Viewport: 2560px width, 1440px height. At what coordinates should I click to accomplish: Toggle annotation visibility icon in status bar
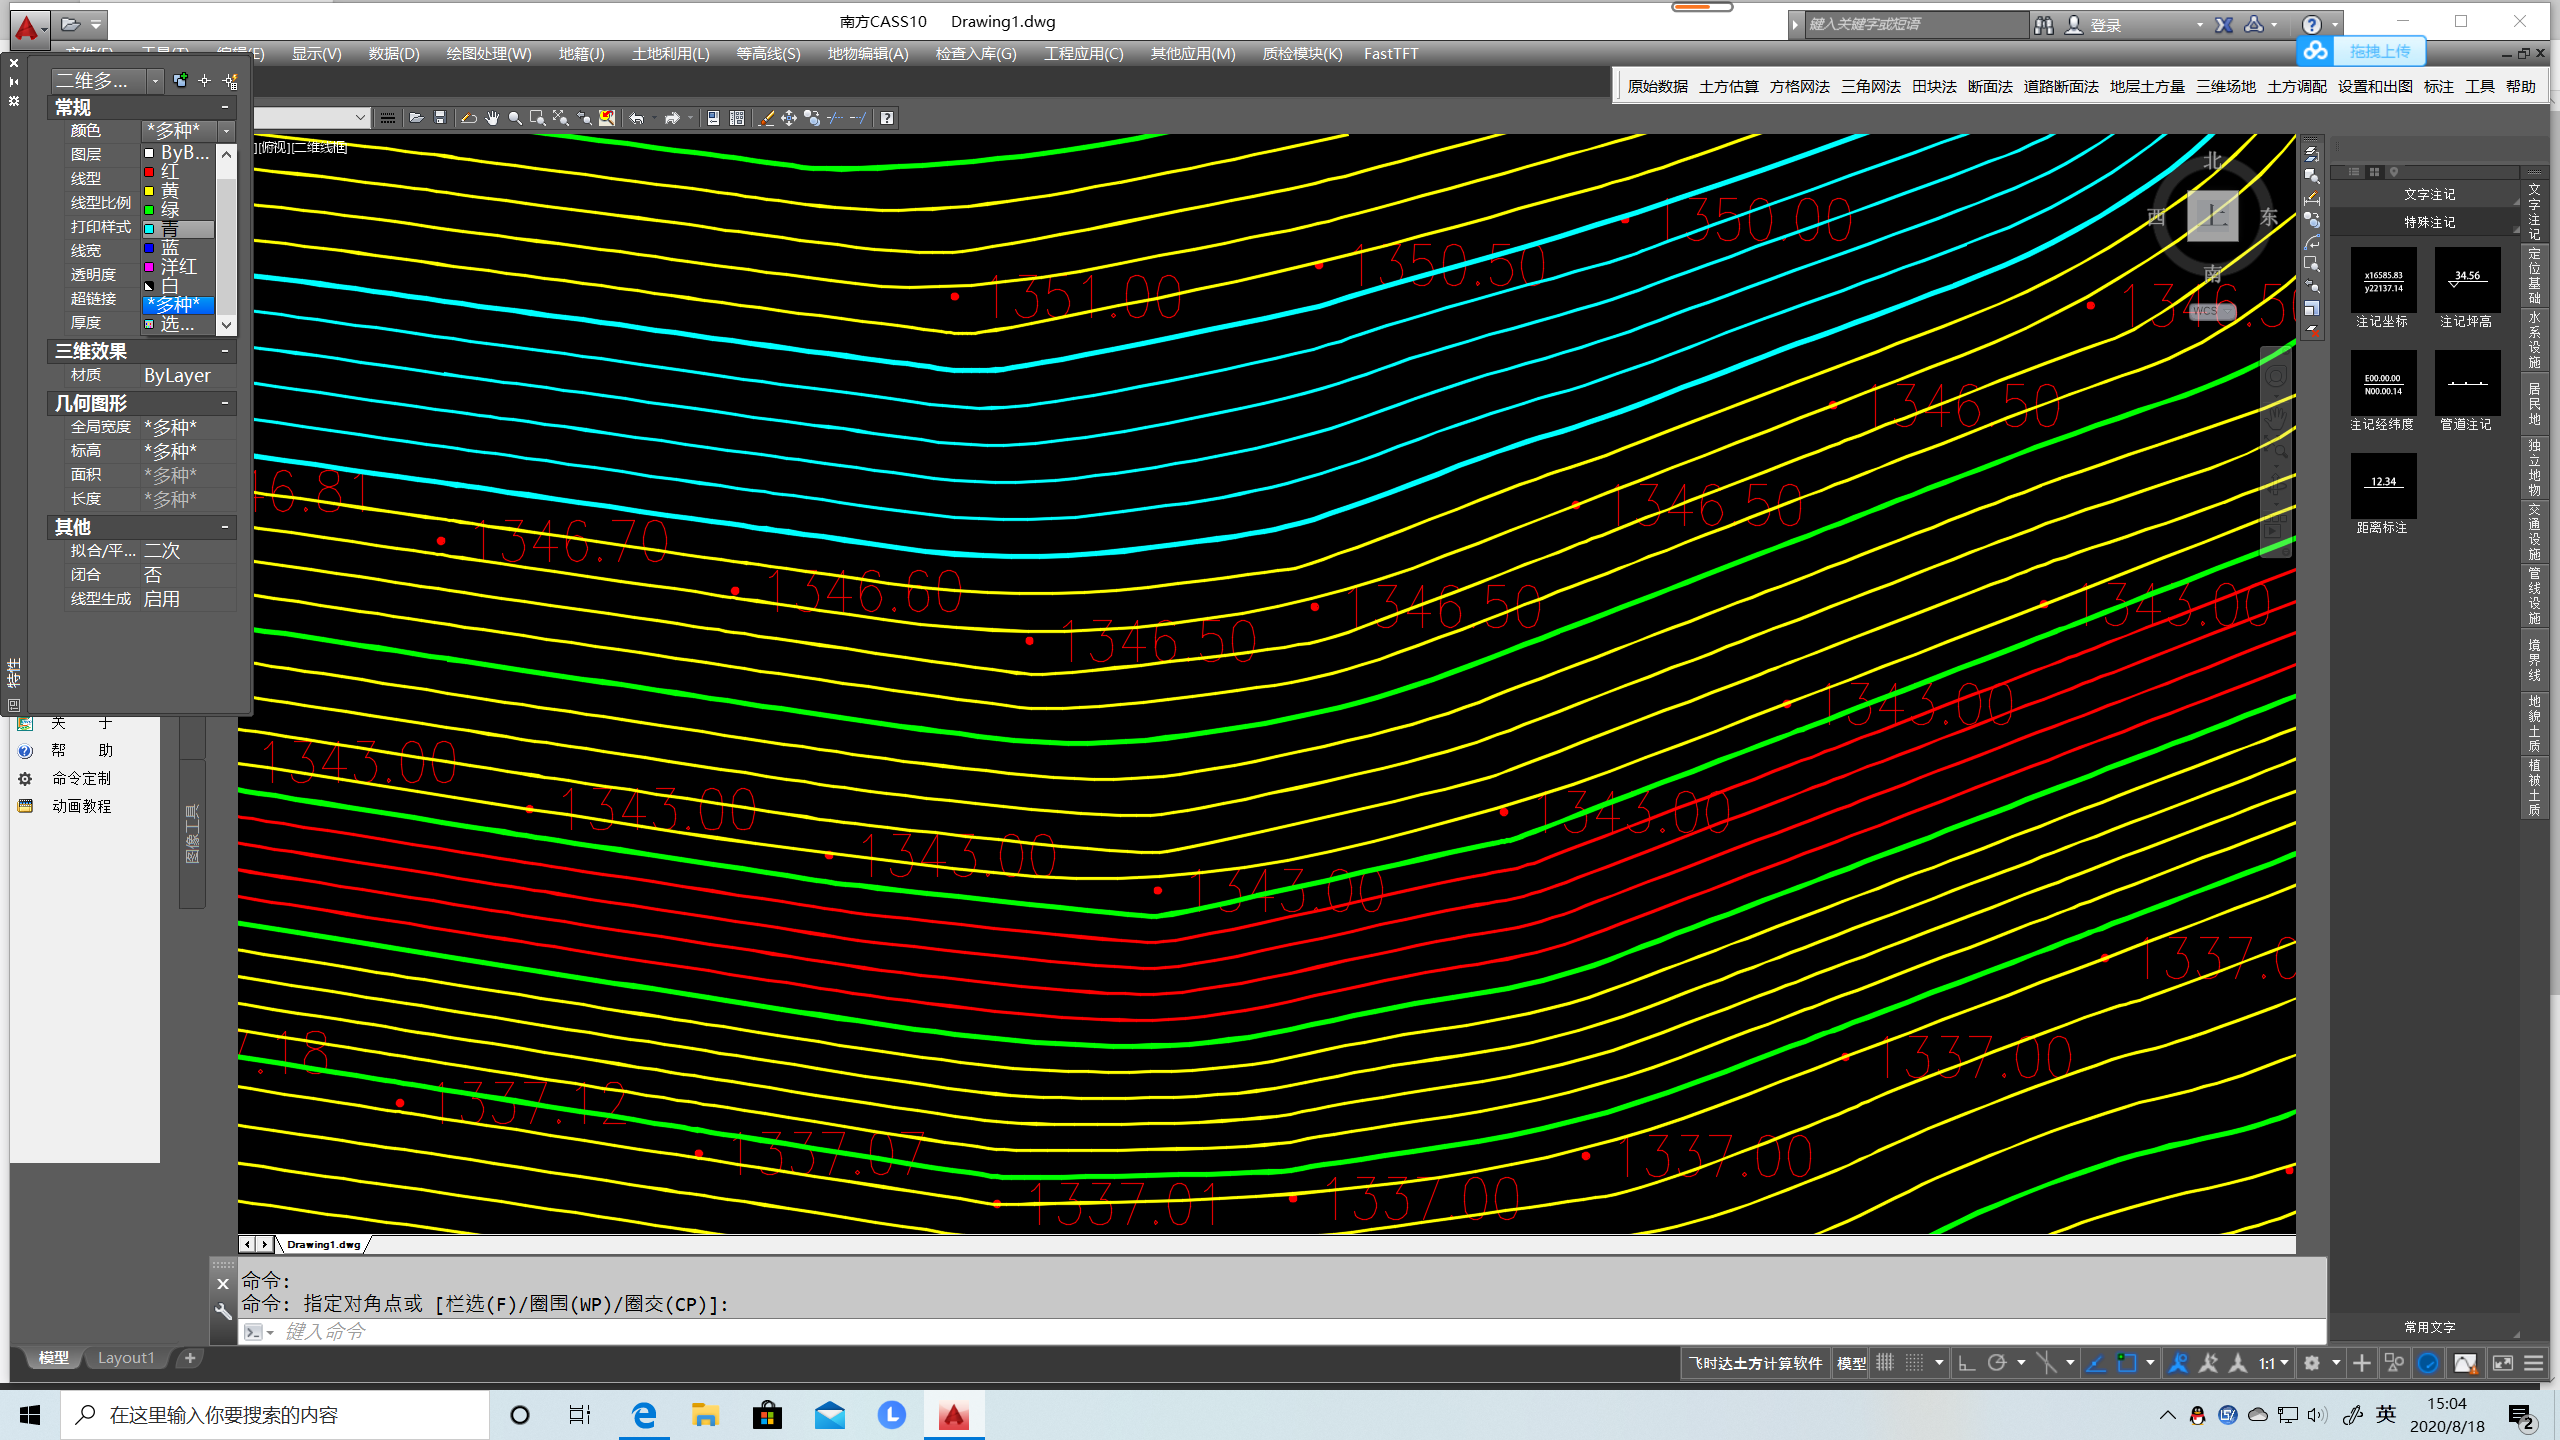click(2178, 1363)
